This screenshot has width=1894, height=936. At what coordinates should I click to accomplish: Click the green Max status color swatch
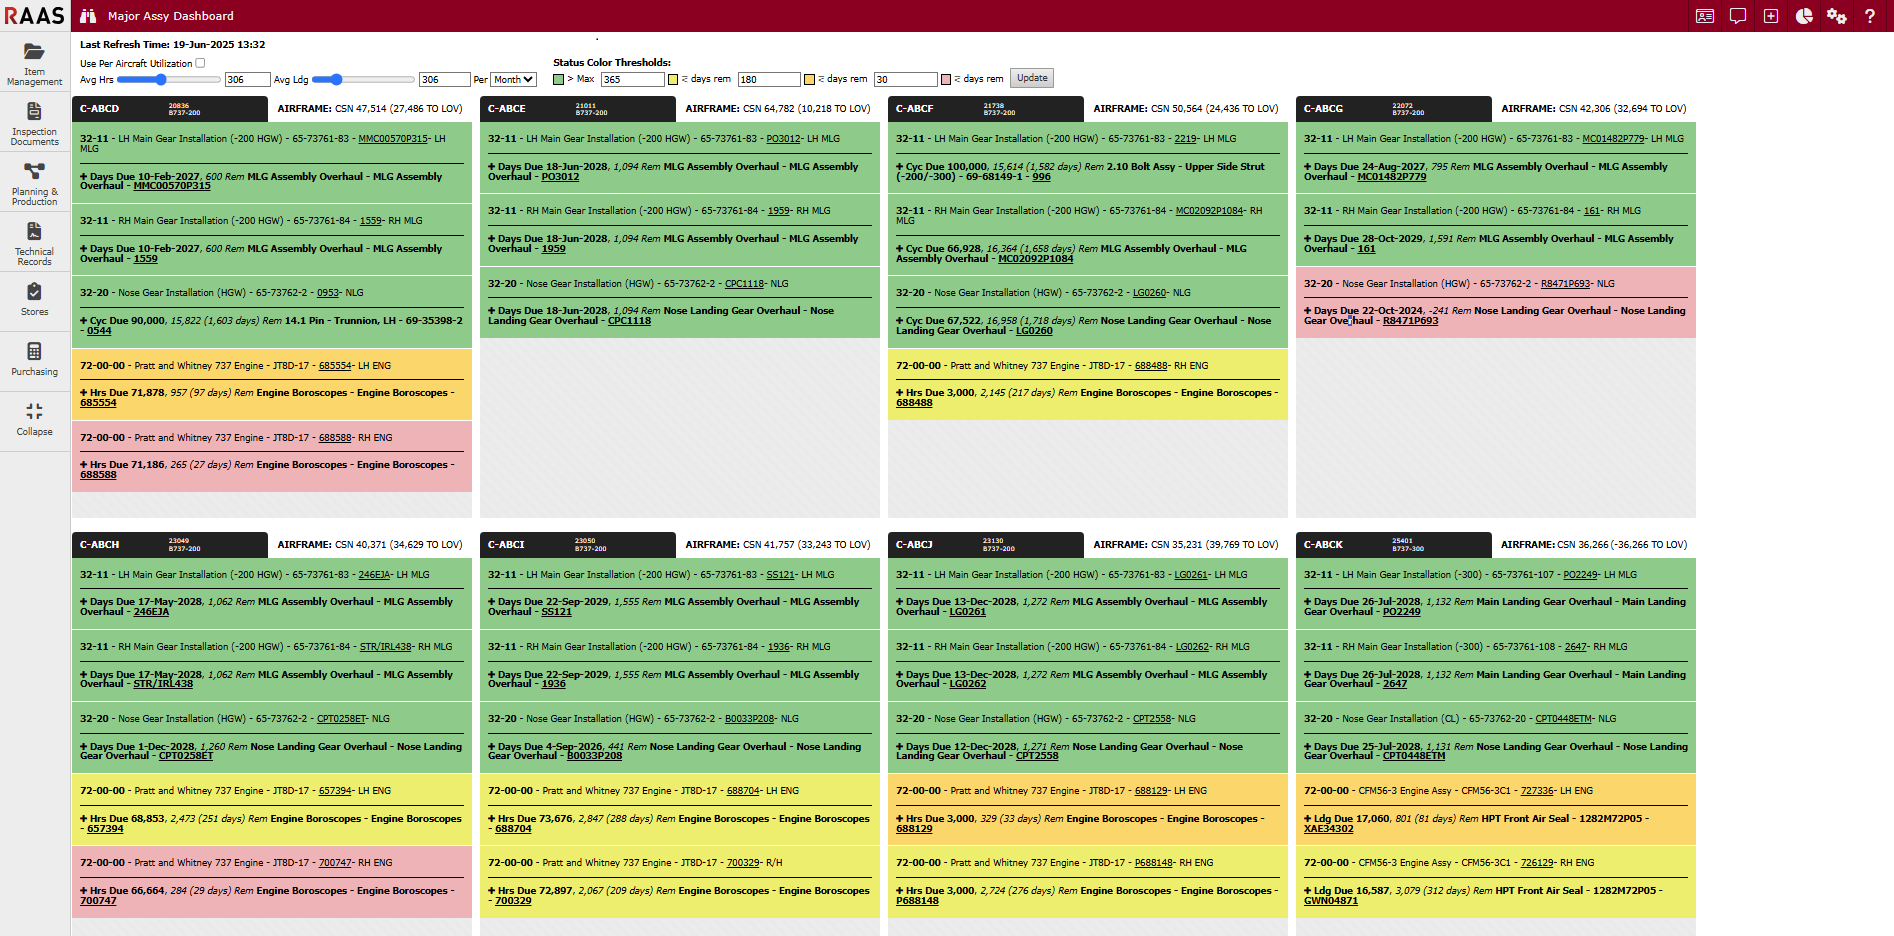tap(559, 80)
